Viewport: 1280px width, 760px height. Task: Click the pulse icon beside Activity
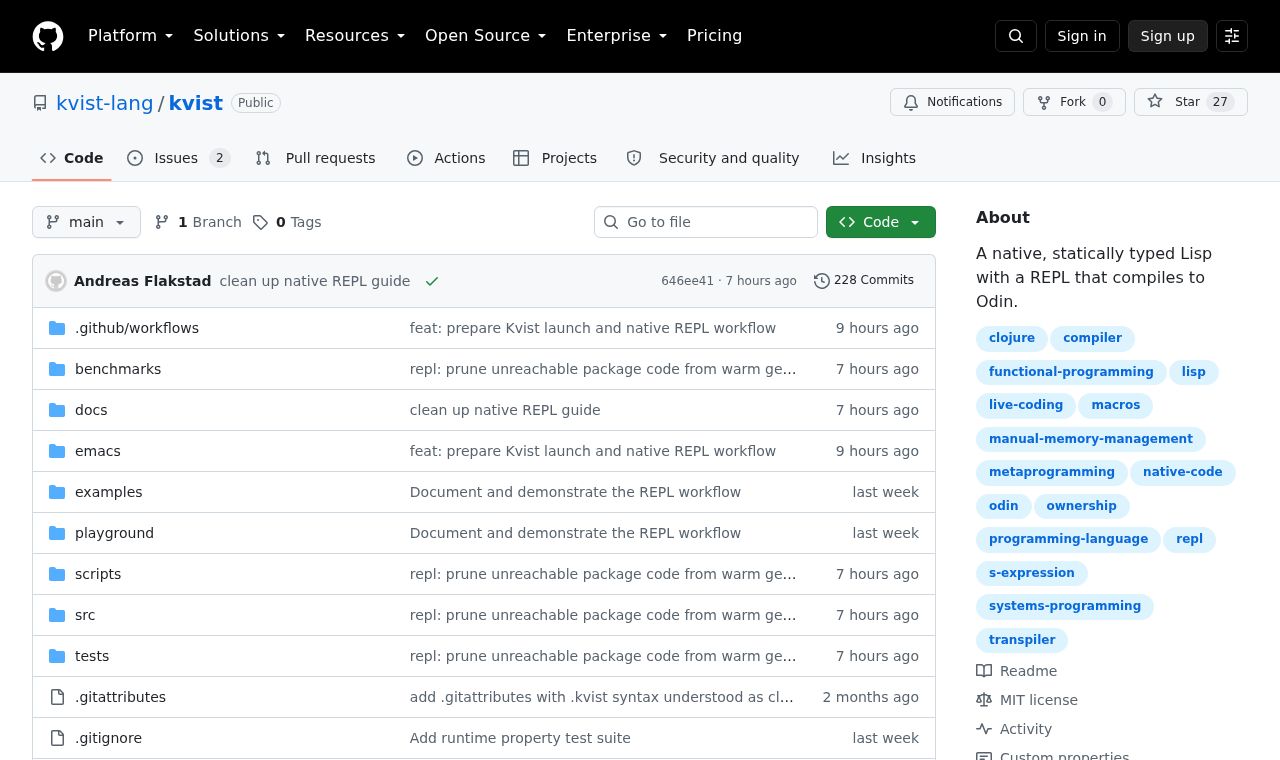pyautogui.click(x=984, y=729)
